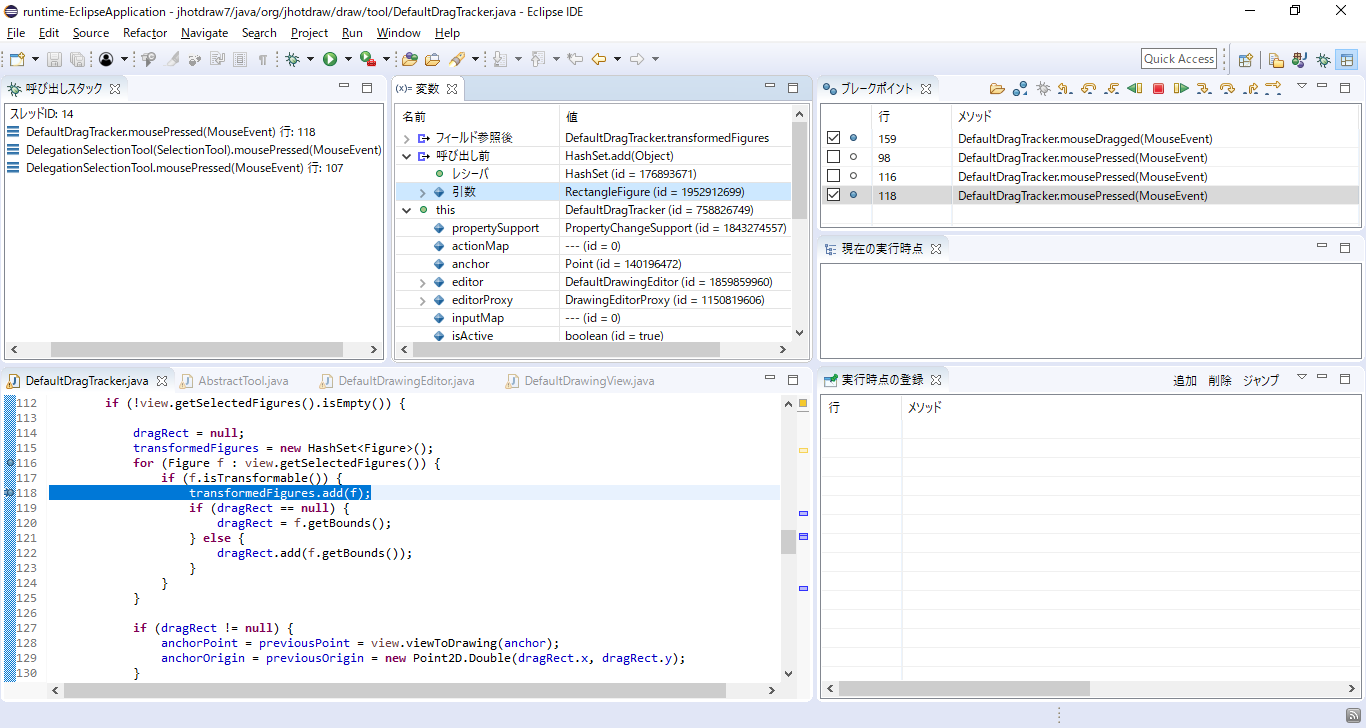This screenshot has height=728, width=1366.
Task: Click the Open Task folder icon
Action: click(432, 59)
